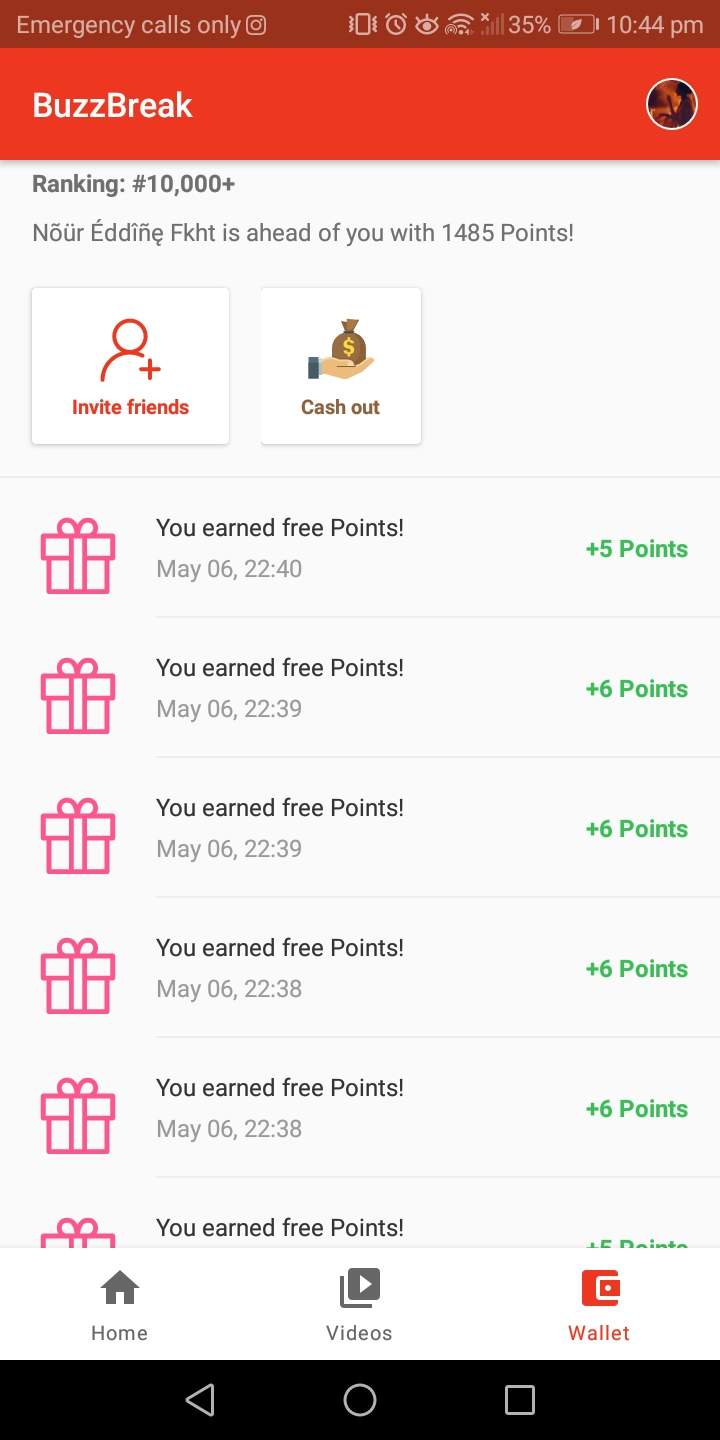Tap the profile avatar picture

coord(672,104)
